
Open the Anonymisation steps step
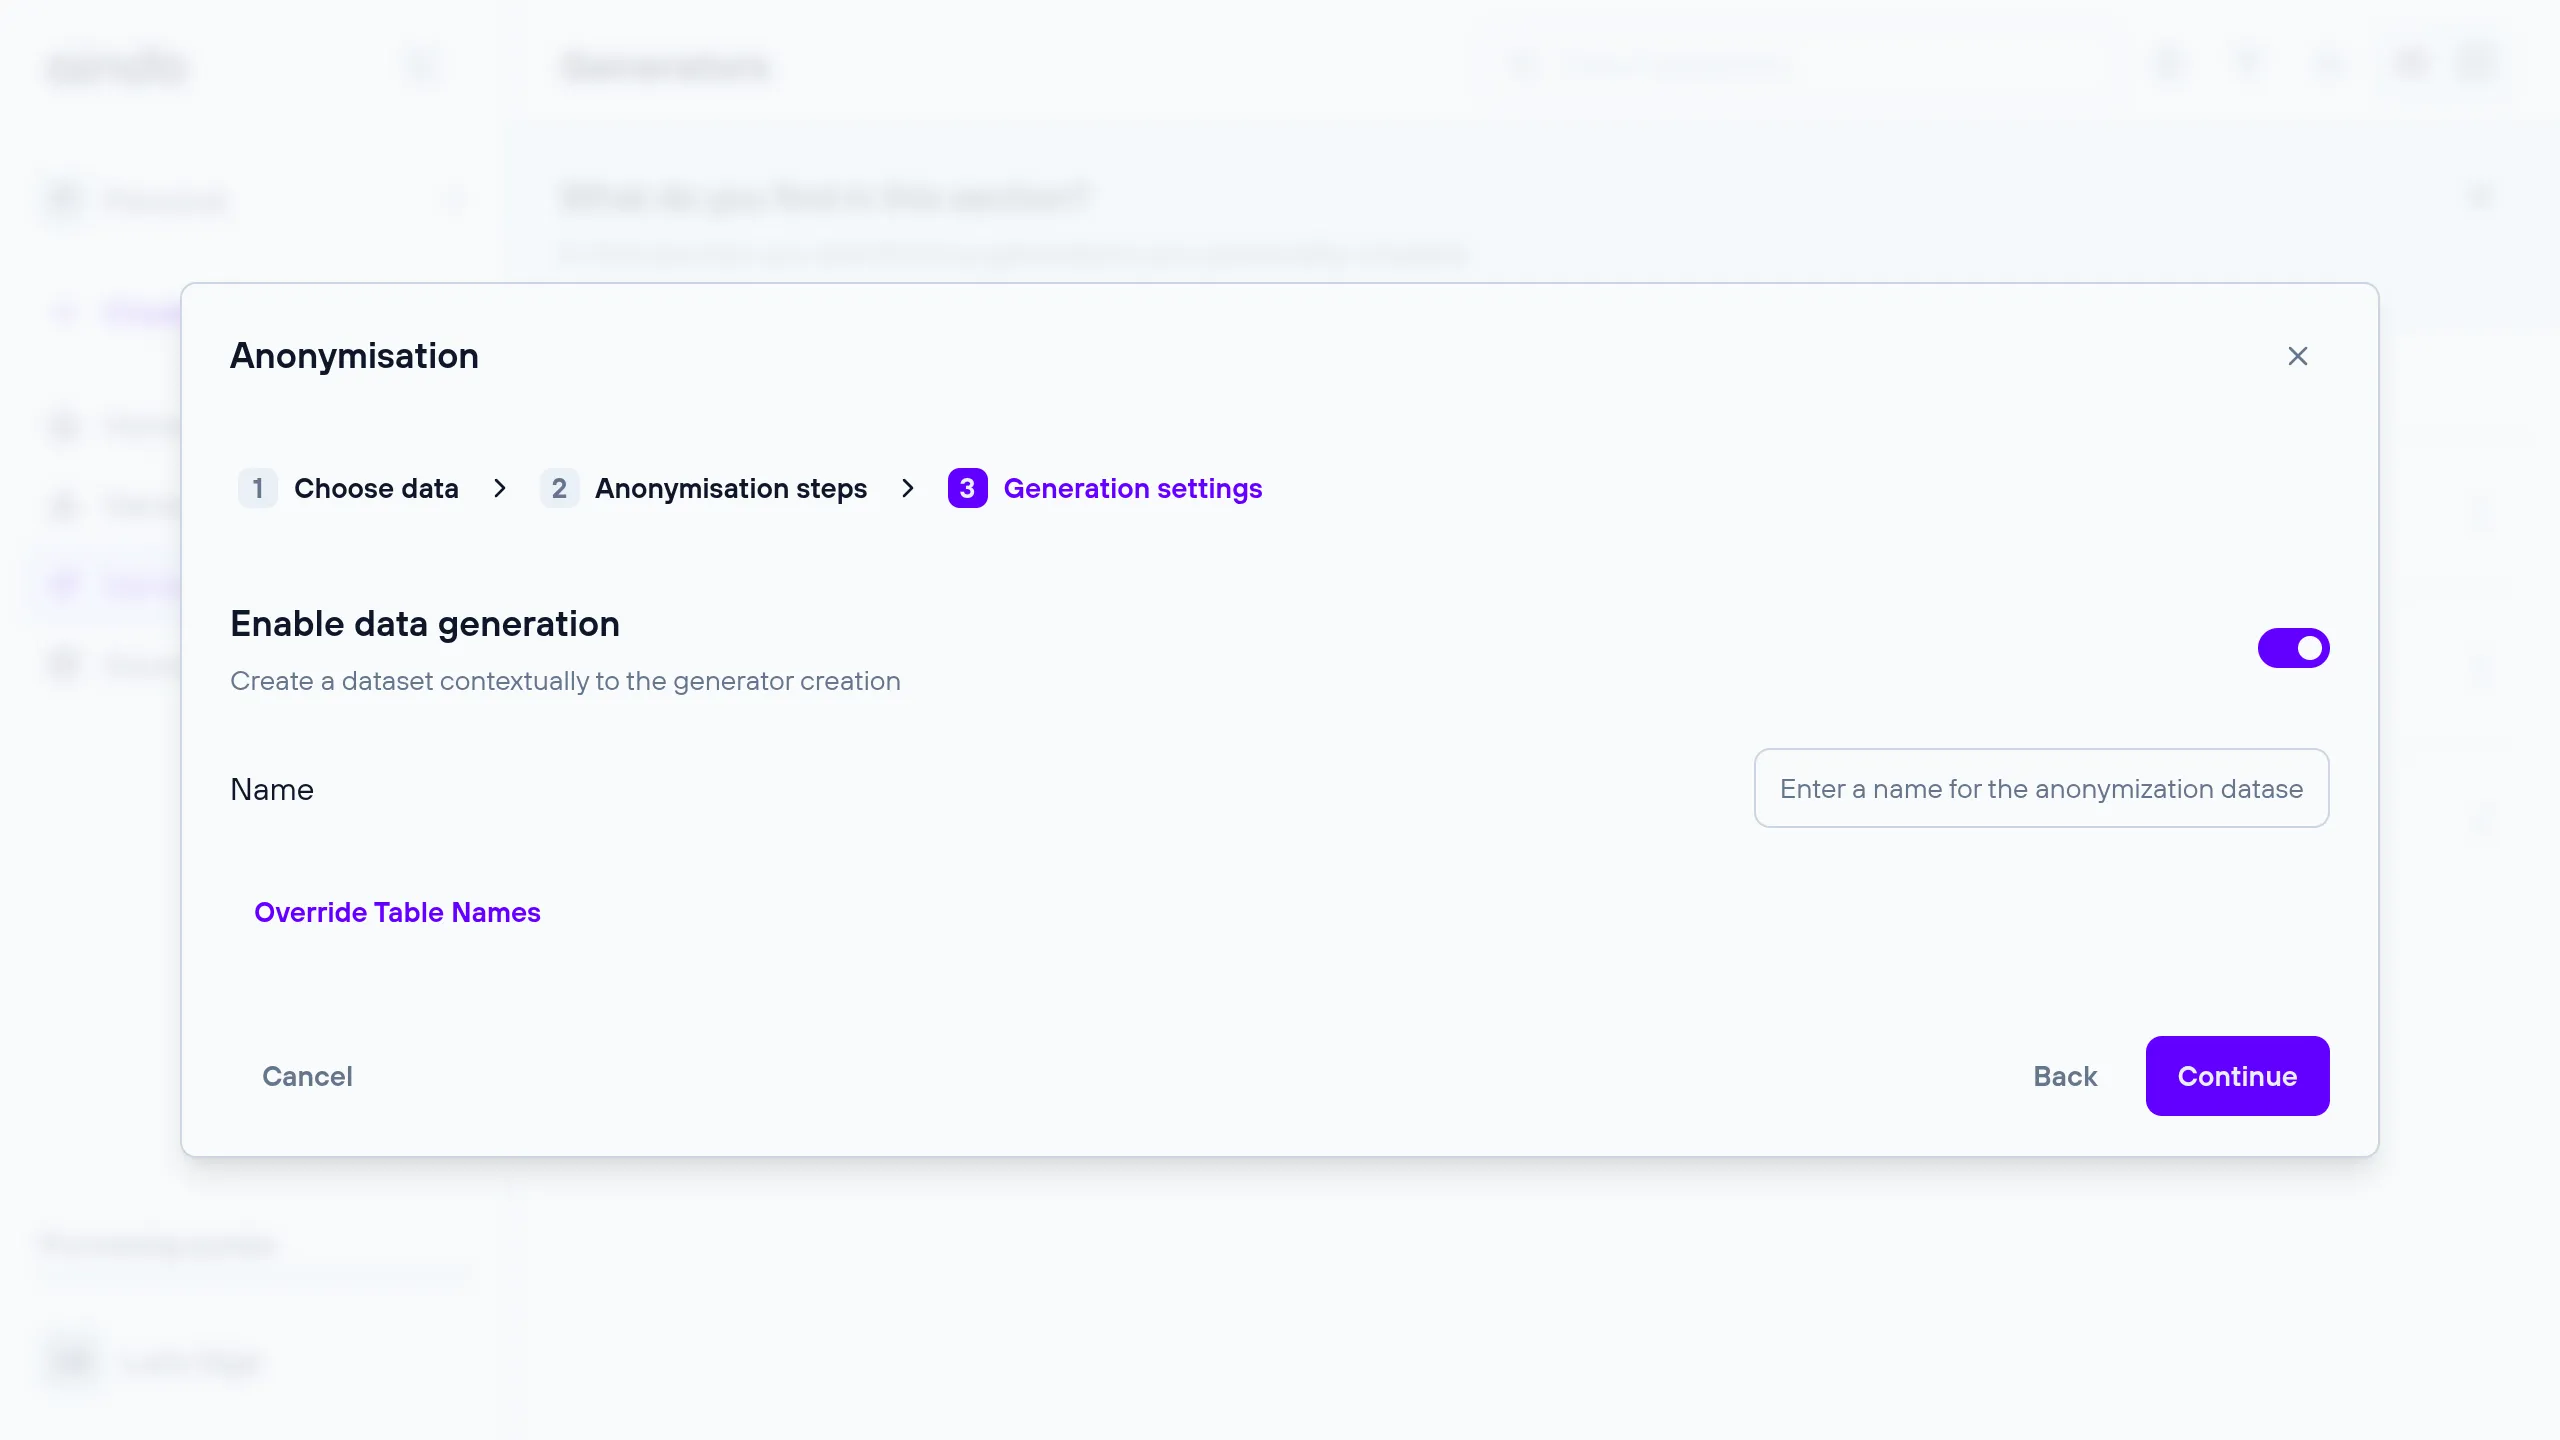pos(731,488)
